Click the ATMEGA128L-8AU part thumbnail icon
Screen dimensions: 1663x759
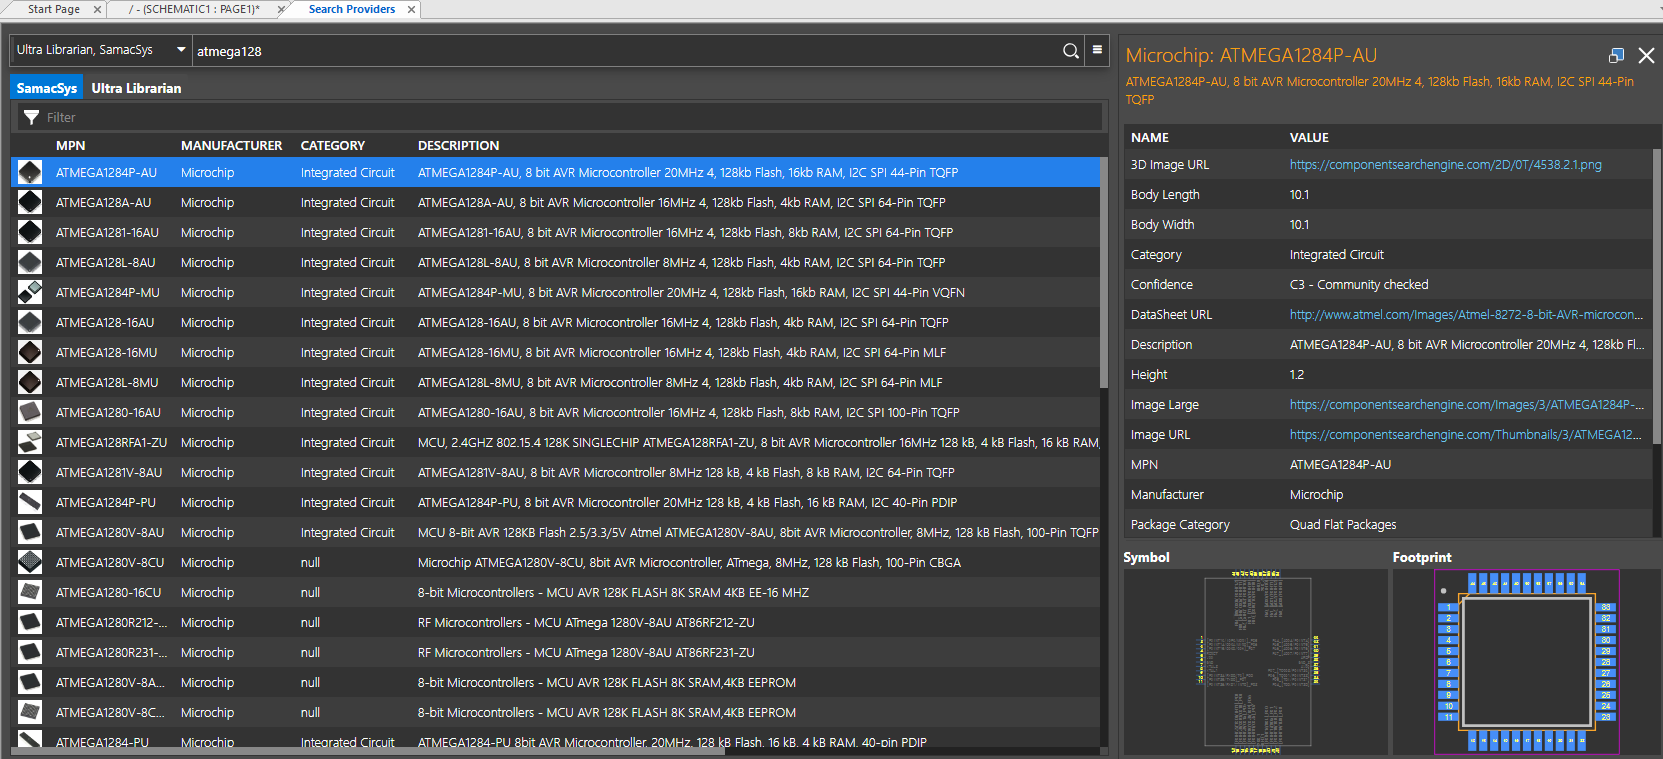coord(30,262)
